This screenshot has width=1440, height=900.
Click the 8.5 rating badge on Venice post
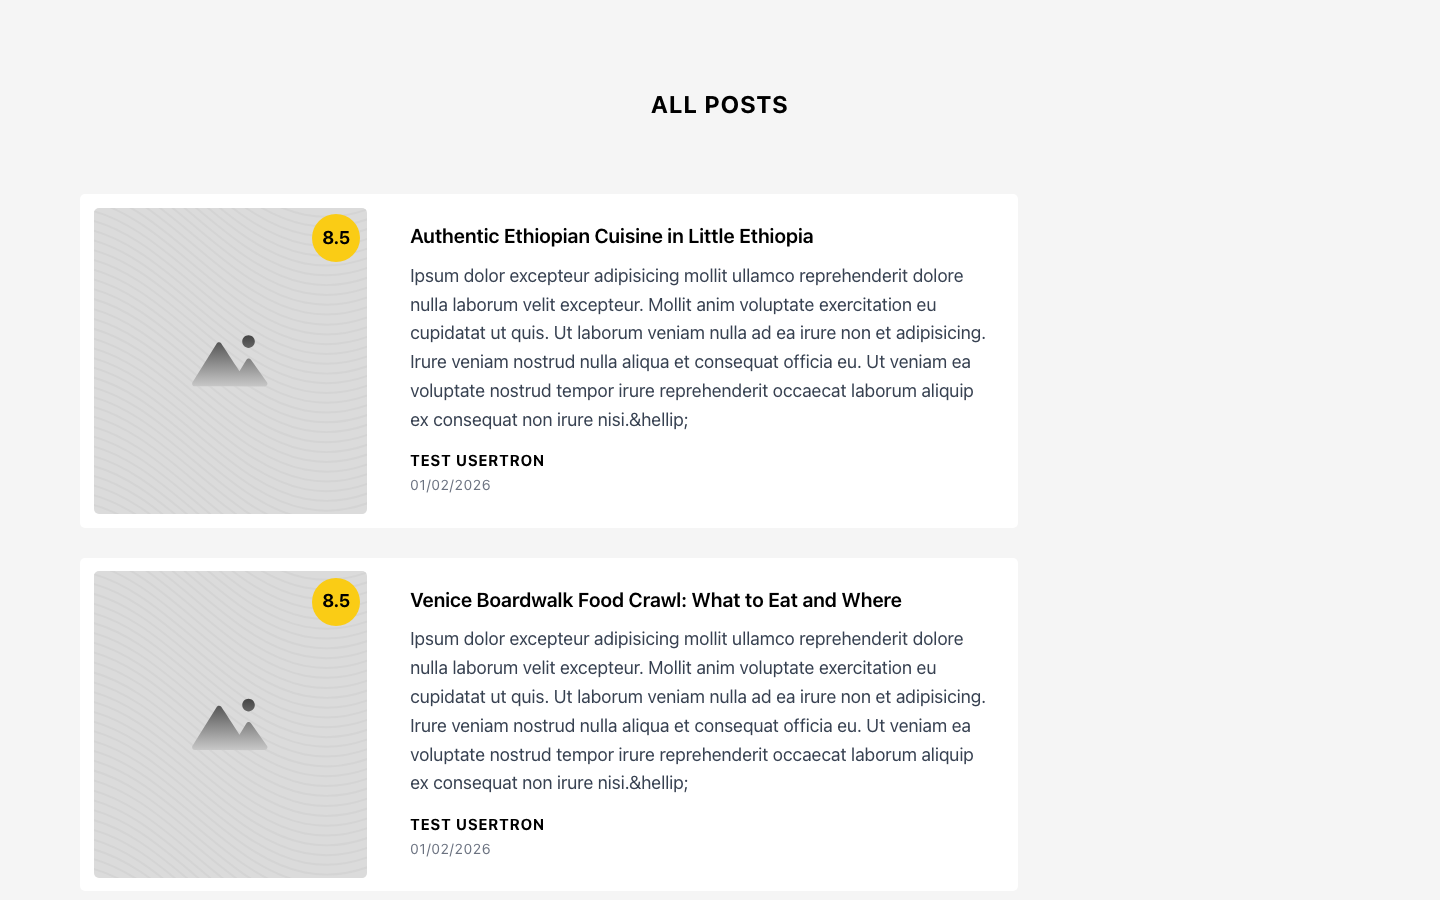click(336, 602)
